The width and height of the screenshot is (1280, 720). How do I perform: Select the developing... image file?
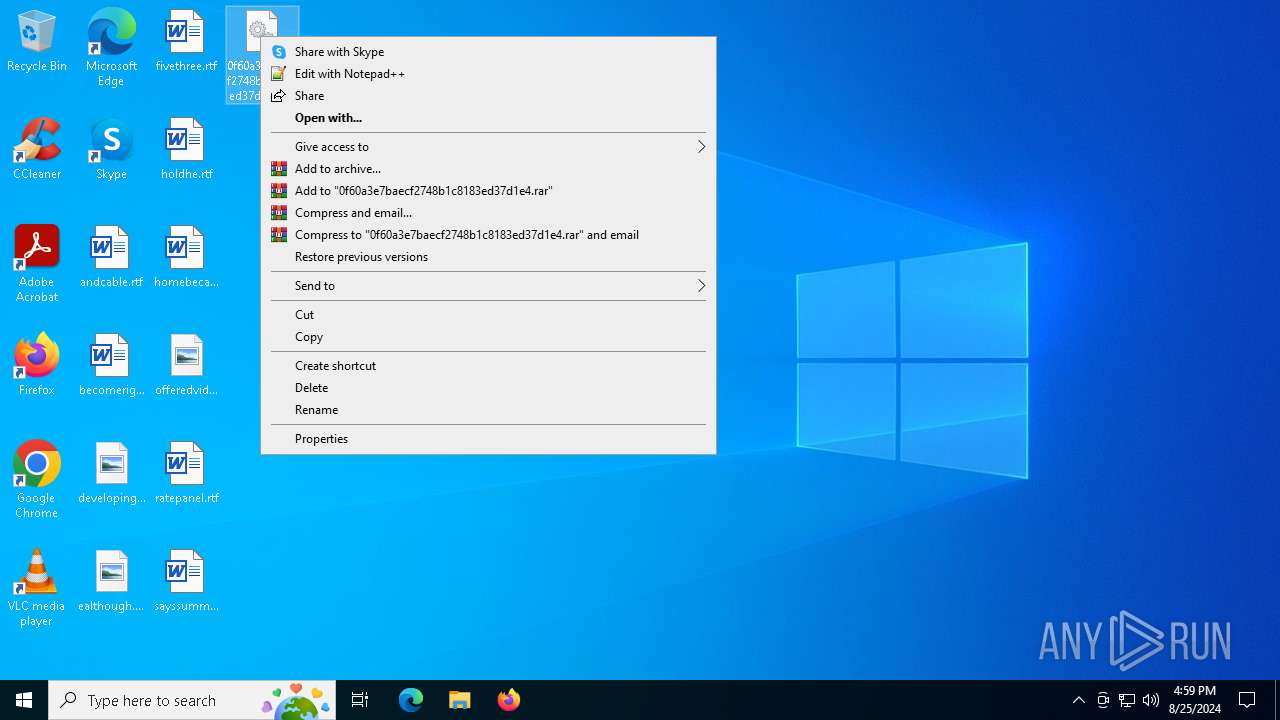111,473
